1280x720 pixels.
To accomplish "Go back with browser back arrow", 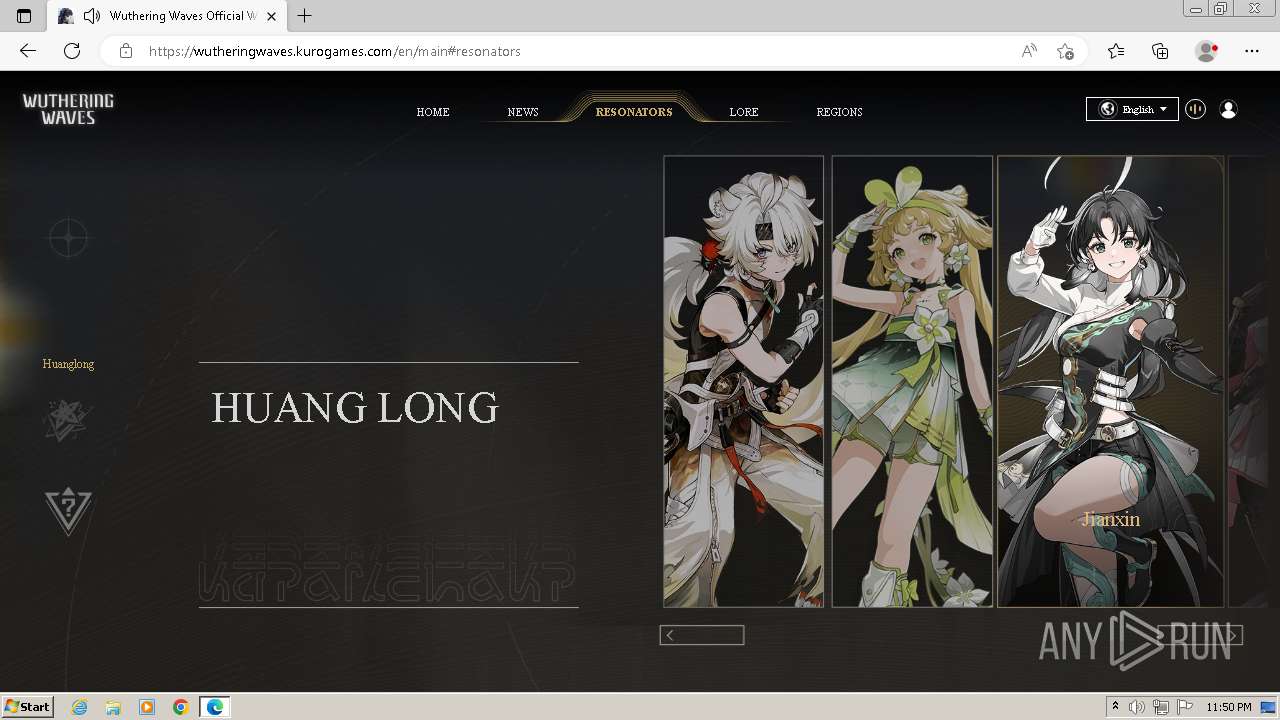I will 28,51.
